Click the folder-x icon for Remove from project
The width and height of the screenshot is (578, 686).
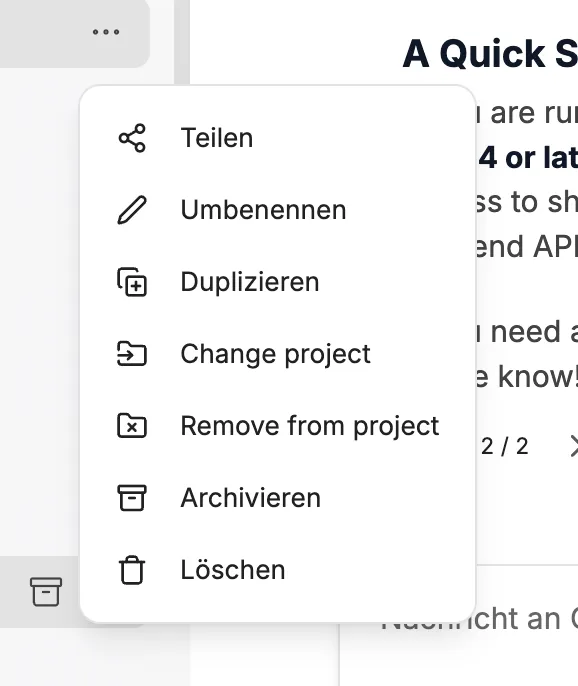132,426
